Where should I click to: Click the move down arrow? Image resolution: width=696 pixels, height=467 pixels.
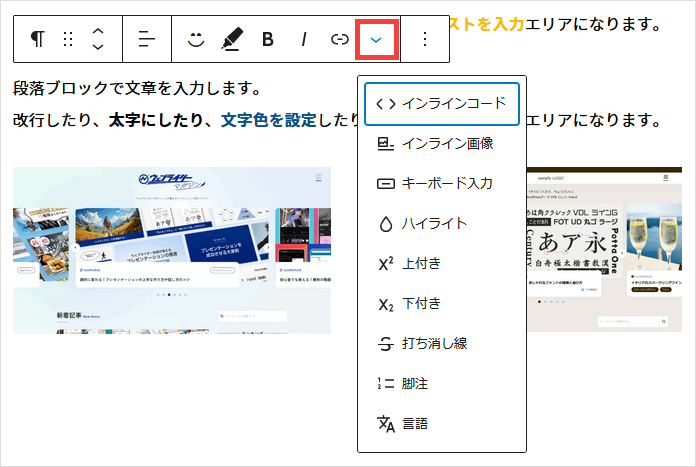tap(97, 47)
